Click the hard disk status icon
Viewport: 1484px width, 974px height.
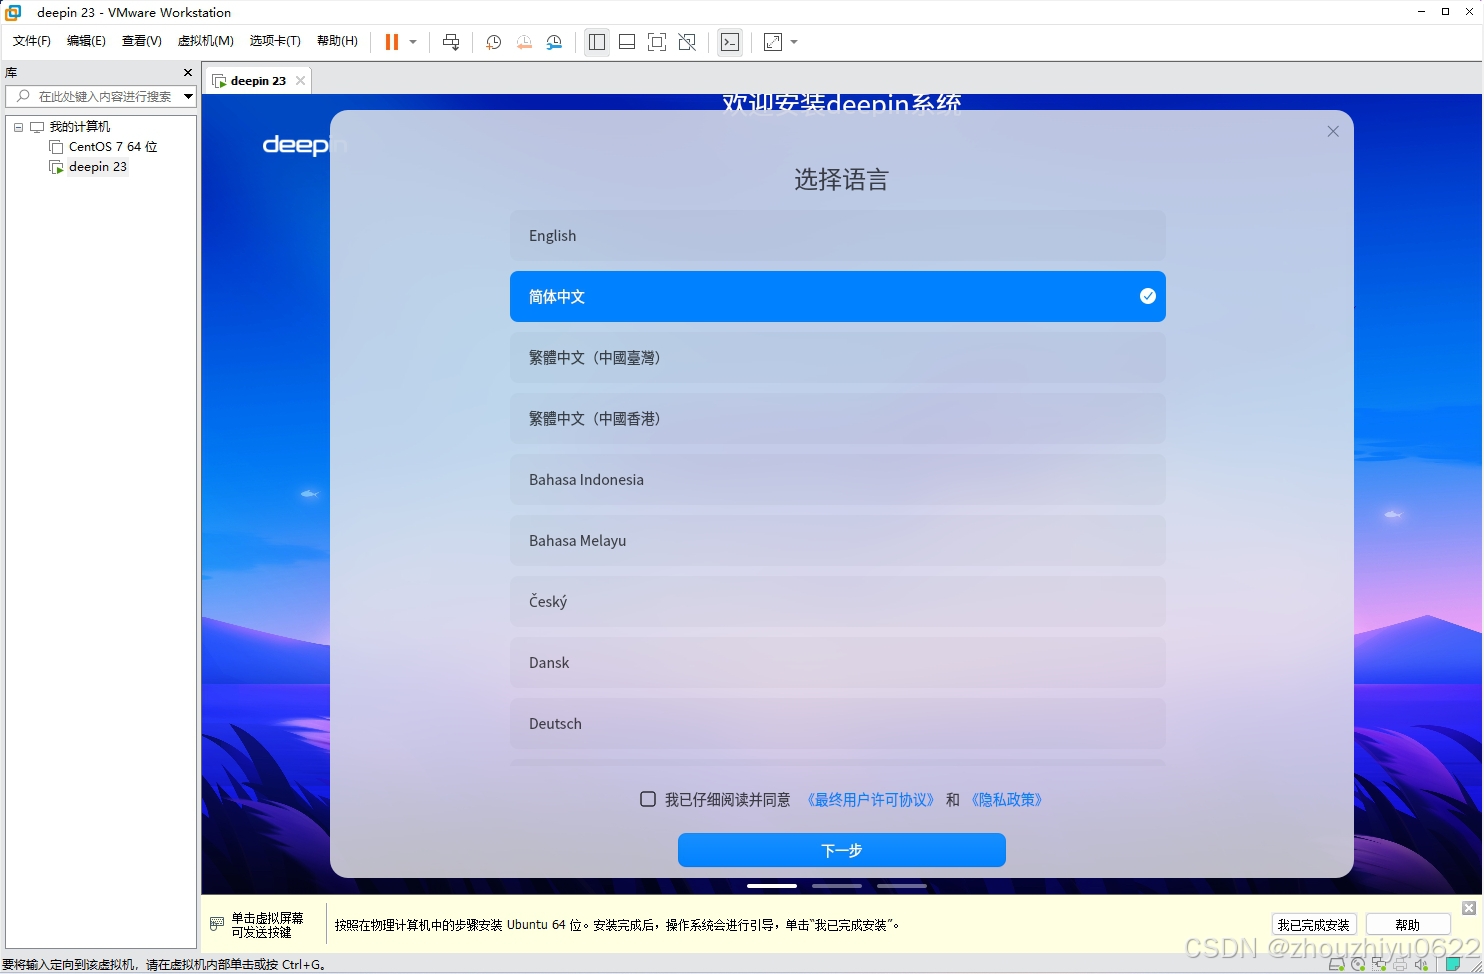[x=1337, y=965]
